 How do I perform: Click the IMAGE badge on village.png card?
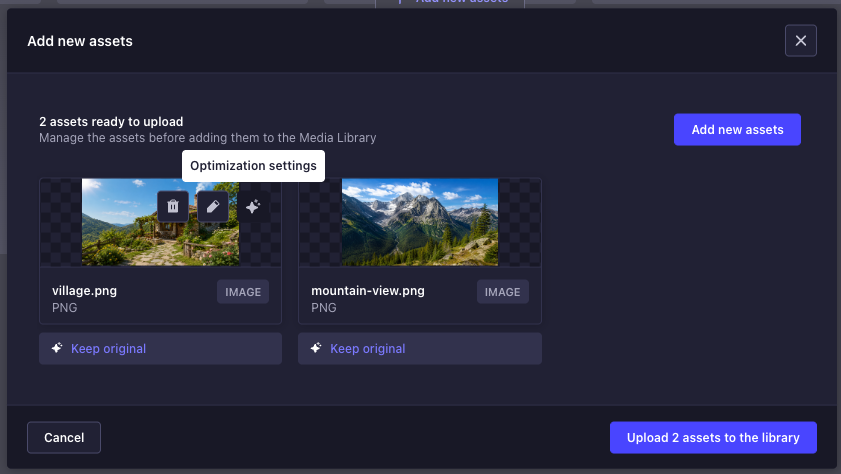point(243,292)
